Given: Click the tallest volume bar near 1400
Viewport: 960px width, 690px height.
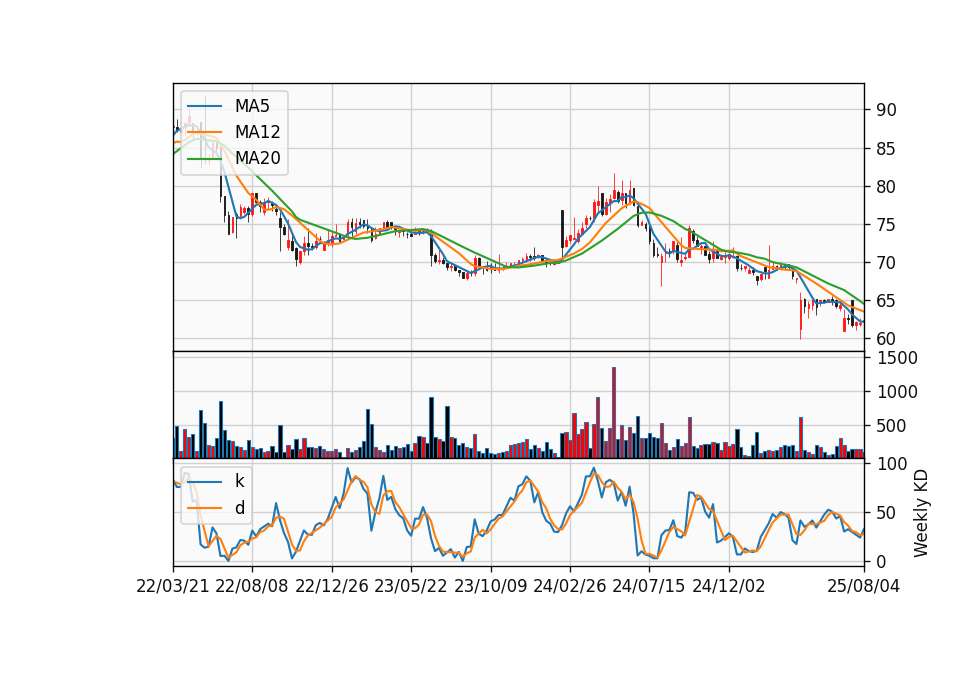Looking at the screenshot, I should click(x=614, y=413).
